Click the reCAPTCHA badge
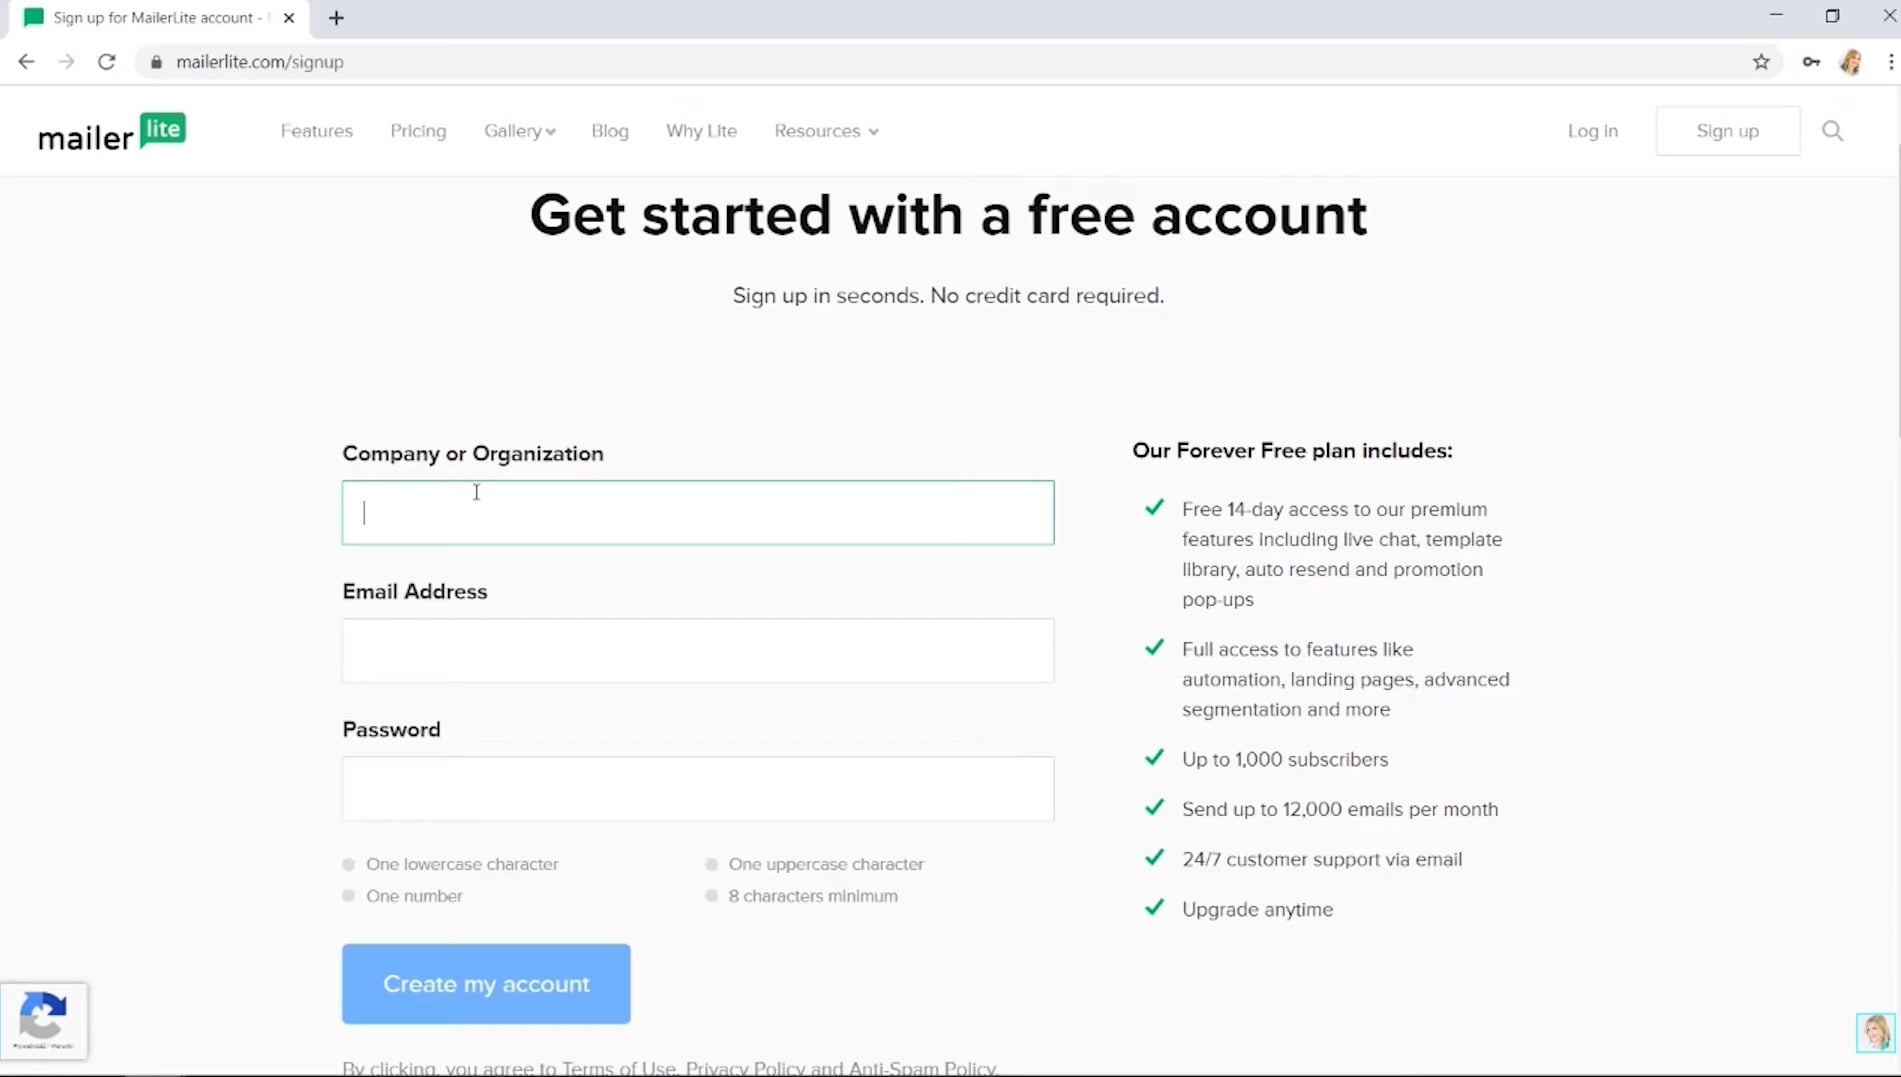1901x1077 pixels. (x=44, y=1020)
